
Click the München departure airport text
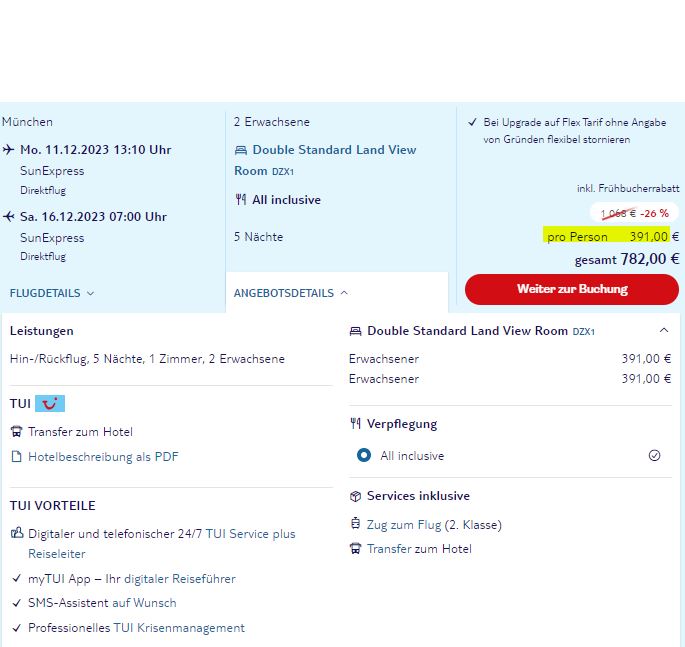tap(27, 122)
